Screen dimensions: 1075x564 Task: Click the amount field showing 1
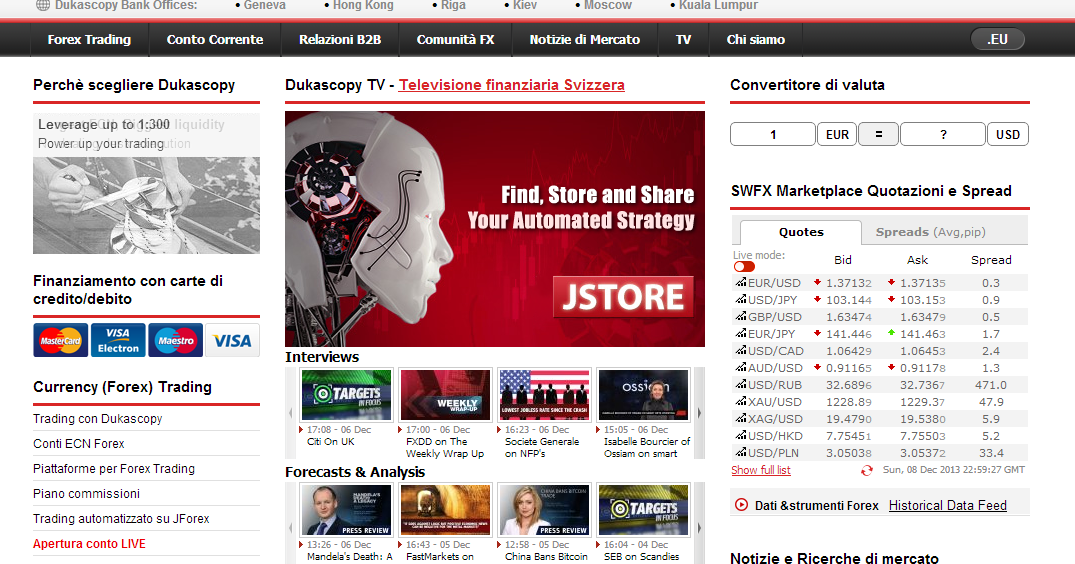(773, 134)
